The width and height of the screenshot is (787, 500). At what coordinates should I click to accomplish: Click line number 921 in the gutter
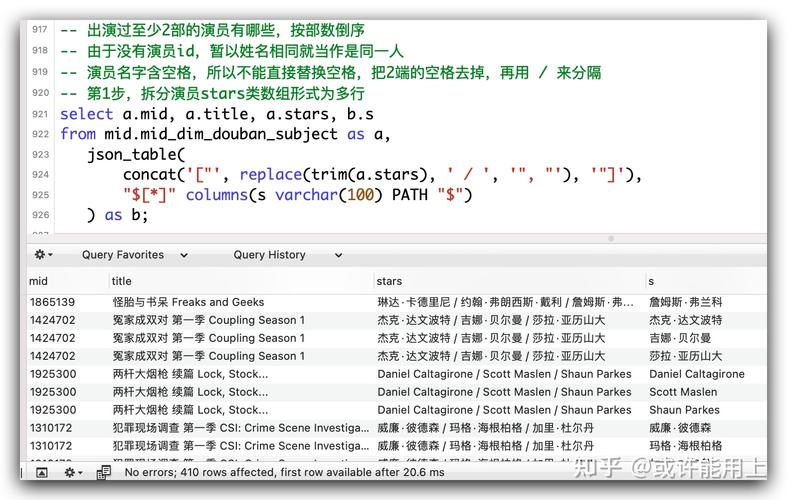pos(40,114)
